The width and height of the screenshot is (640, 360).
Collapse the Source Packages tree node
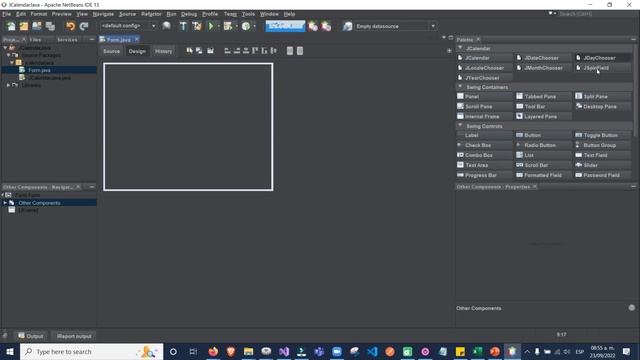[9, 55]
